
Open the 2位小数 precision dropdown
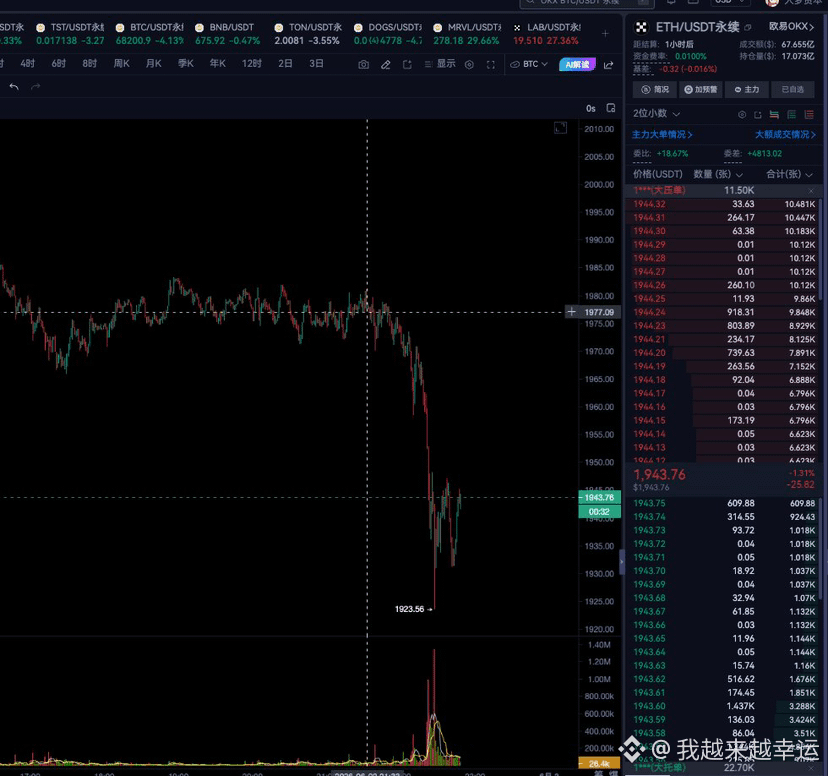pos(656,113)
